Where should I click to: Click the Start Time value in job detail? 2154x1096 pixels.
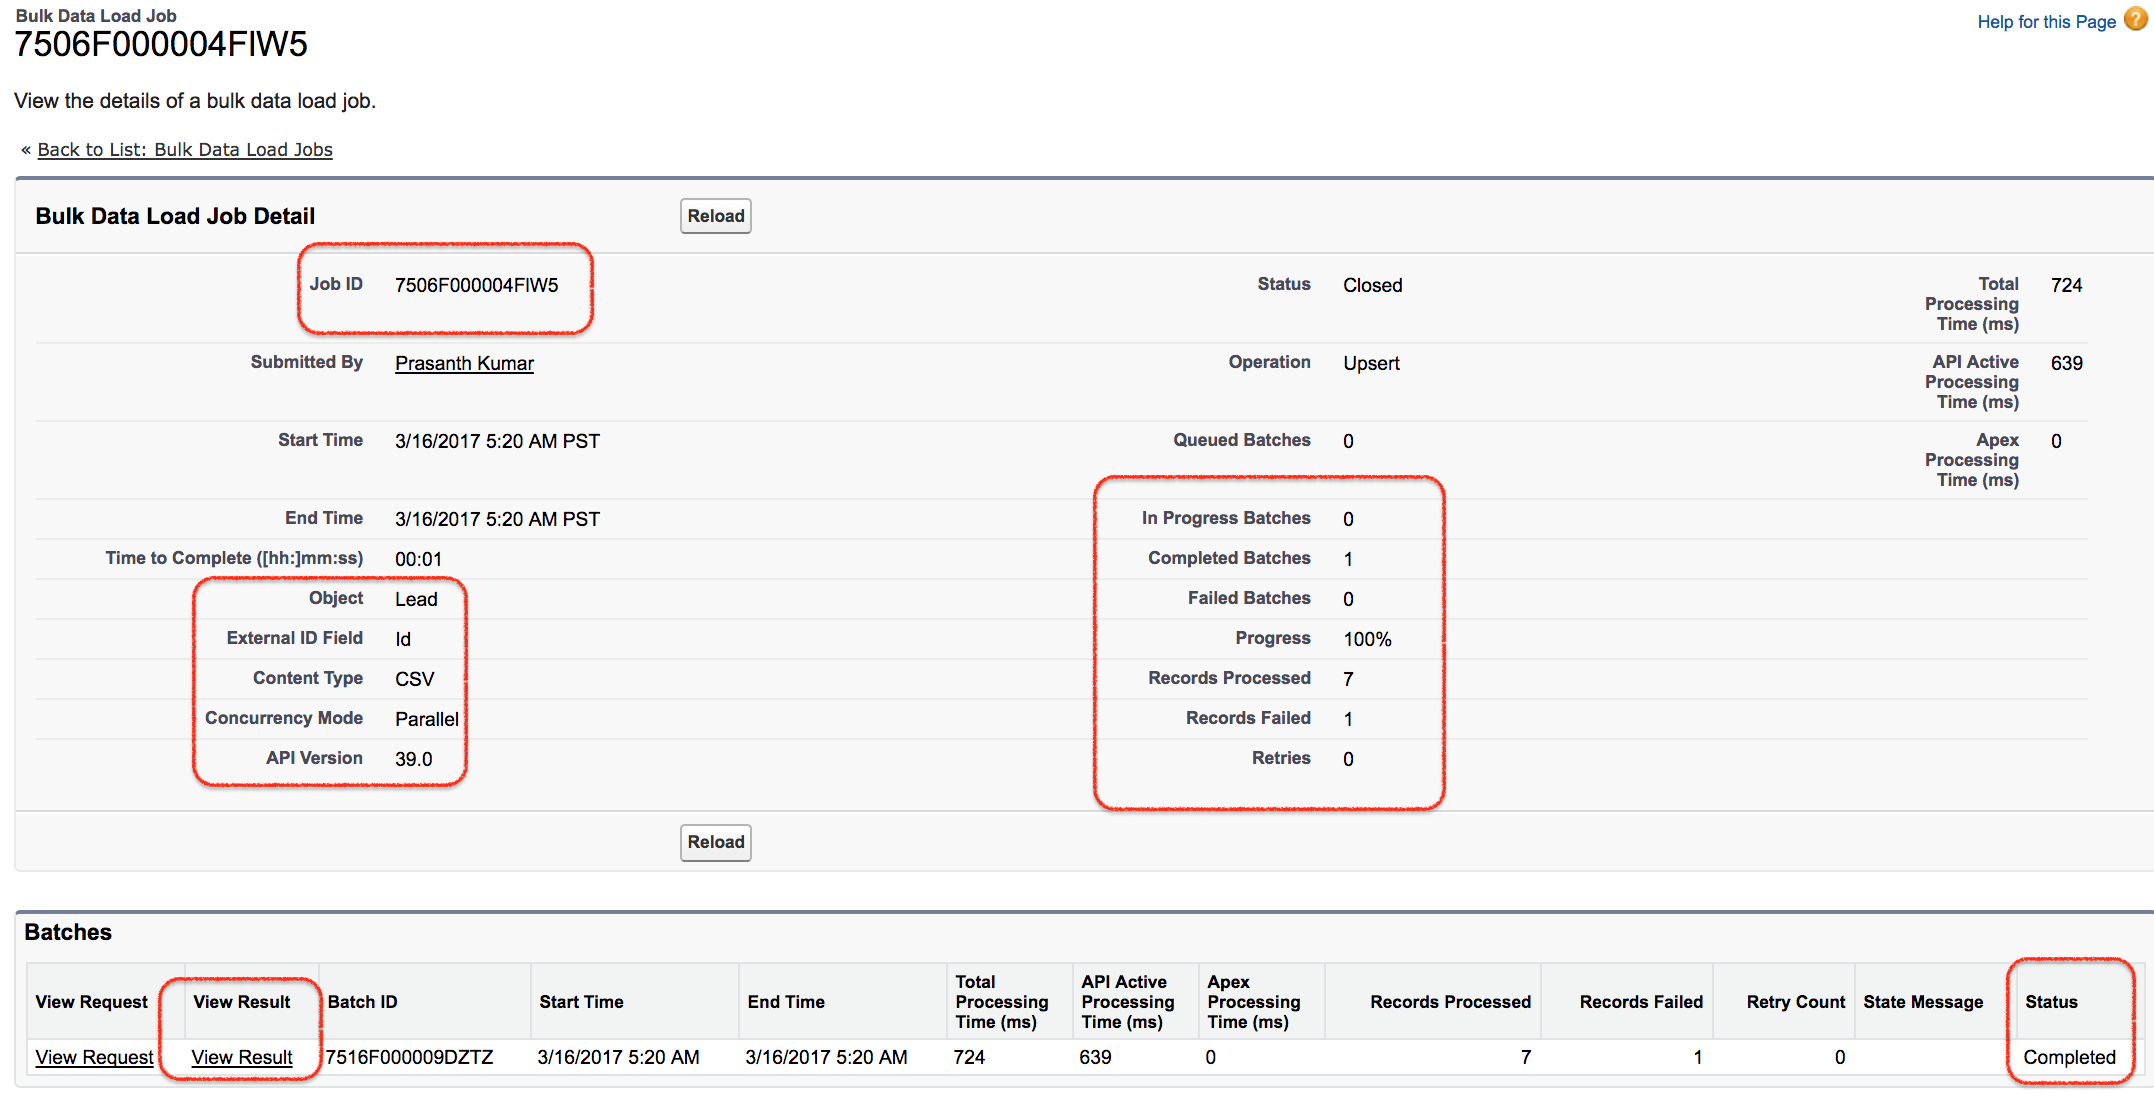click(x=497, y=441)
